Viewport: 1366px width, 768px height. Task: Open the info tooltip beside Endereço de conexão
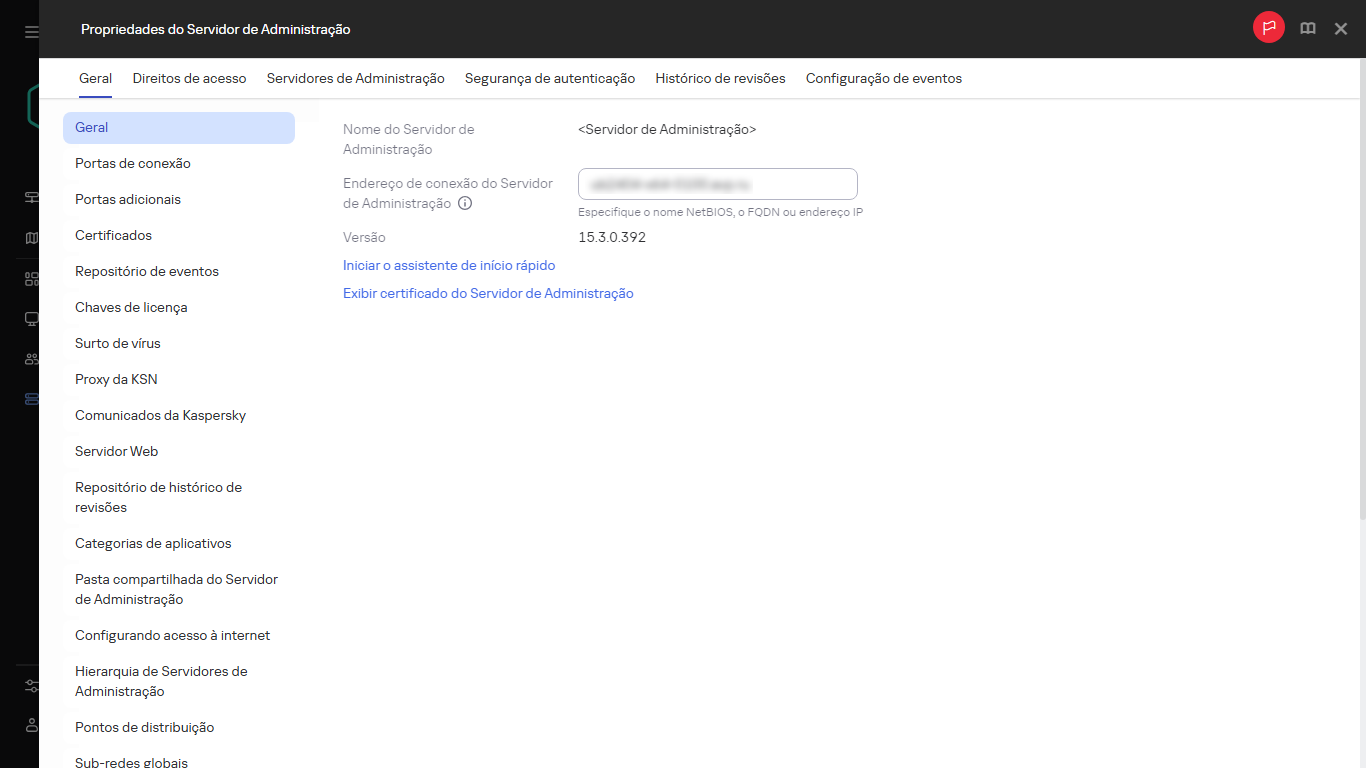point(464,203)
